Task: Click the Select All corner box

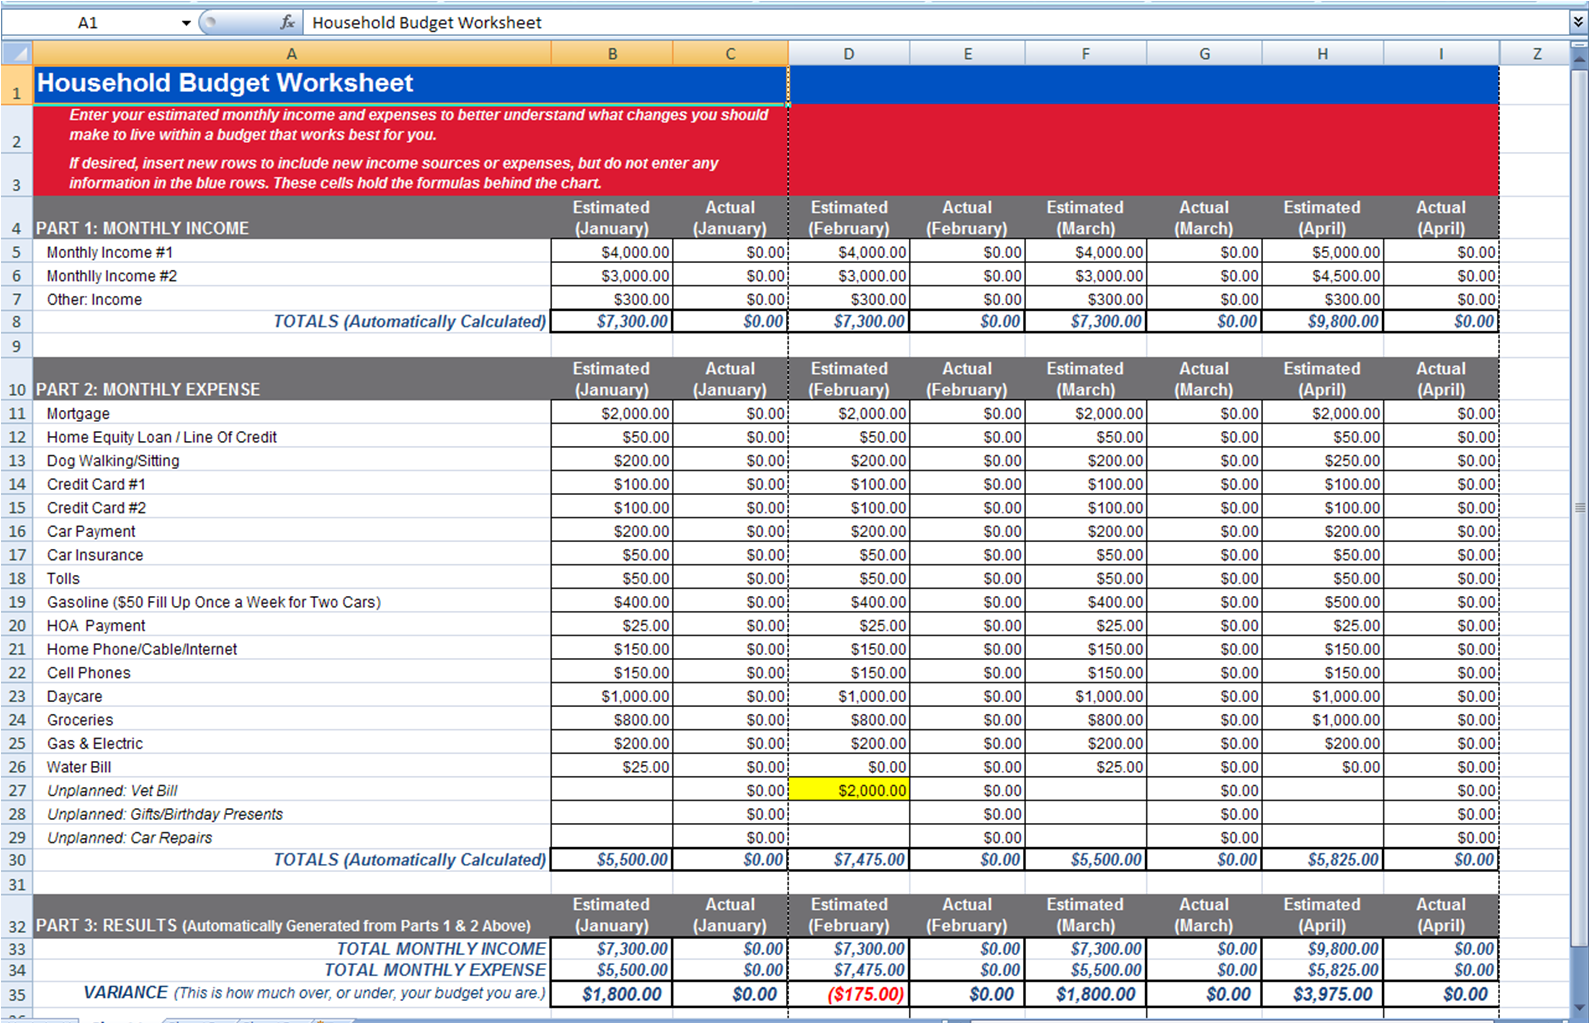Action: [x=17, y=53]
